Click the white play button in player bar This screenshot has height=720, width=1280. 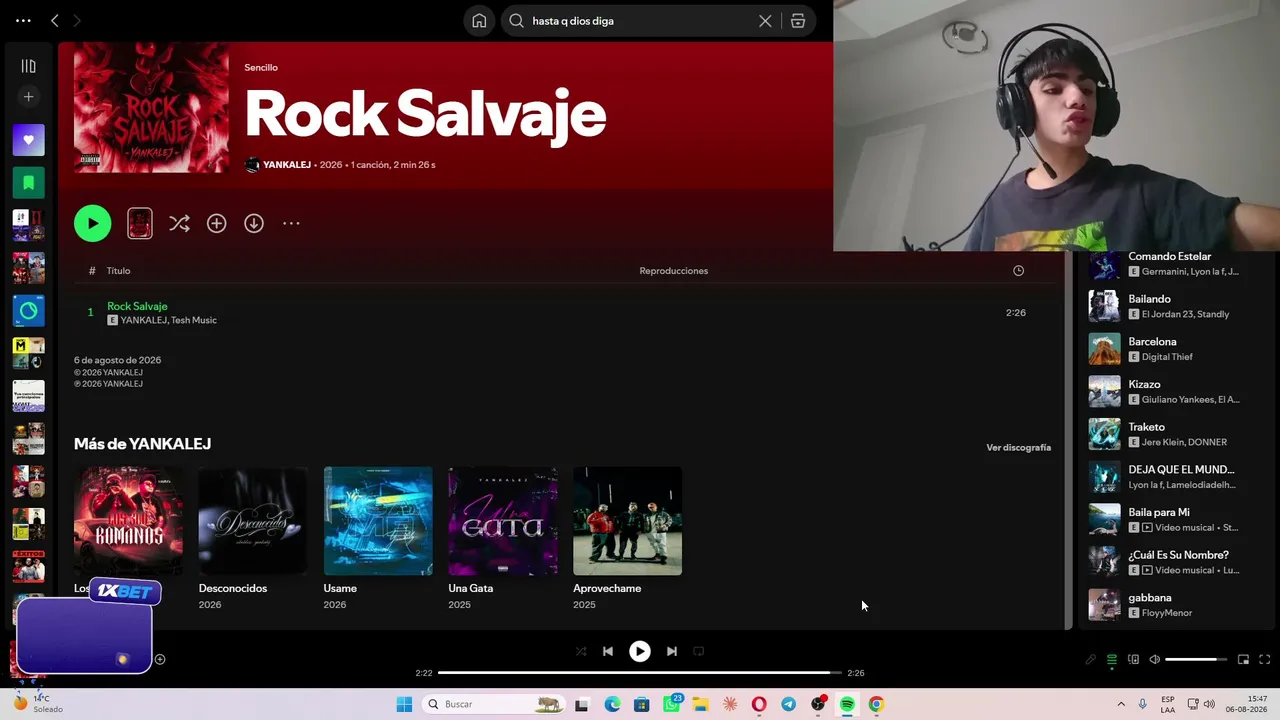click(x=639, y=651)
